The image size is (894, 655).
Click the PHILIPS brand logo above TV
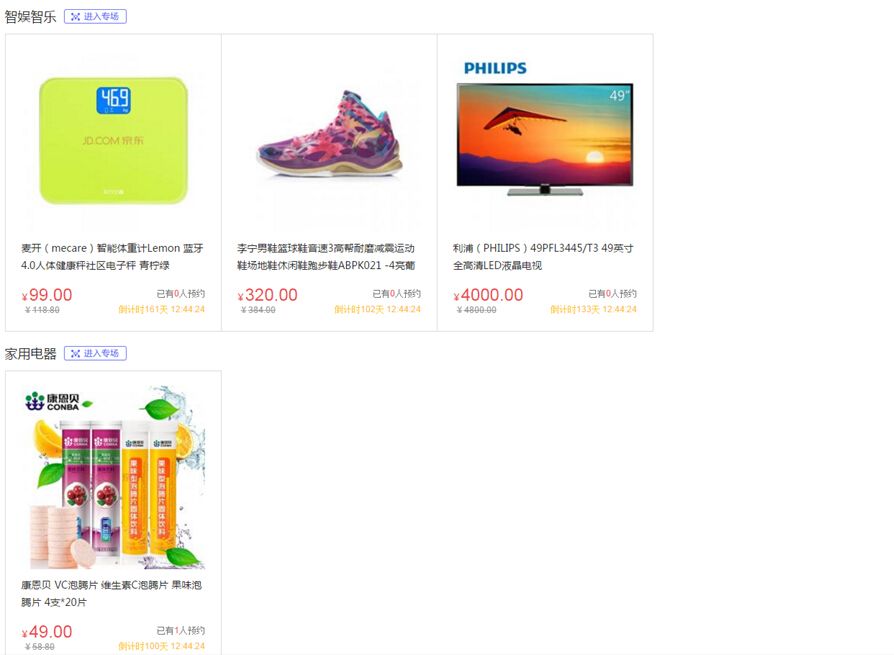(x=495, y=68)
